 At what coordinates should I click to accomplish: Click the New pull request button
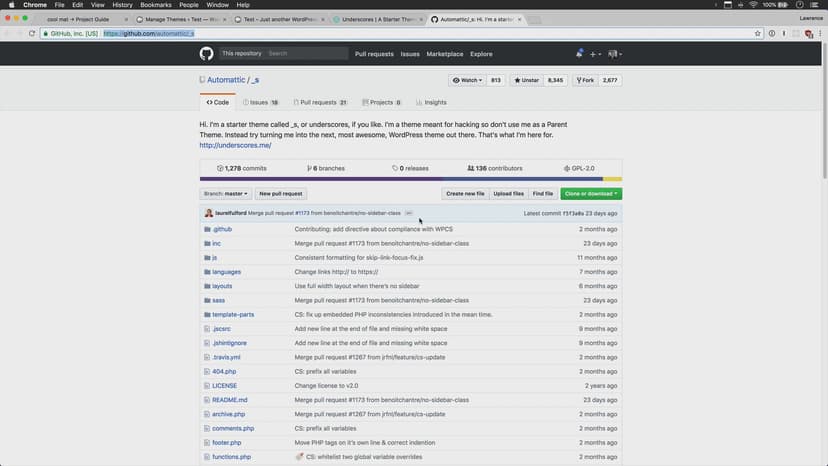coord(280,194)
